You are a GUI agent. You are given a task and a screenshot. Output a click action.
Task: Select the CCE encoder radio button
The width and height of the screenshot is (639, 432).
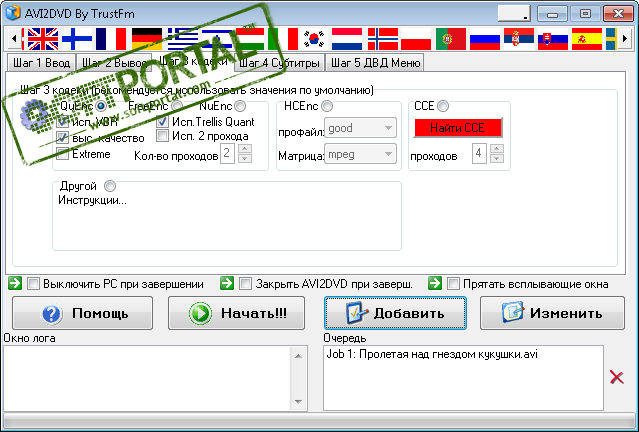point(443,106)
